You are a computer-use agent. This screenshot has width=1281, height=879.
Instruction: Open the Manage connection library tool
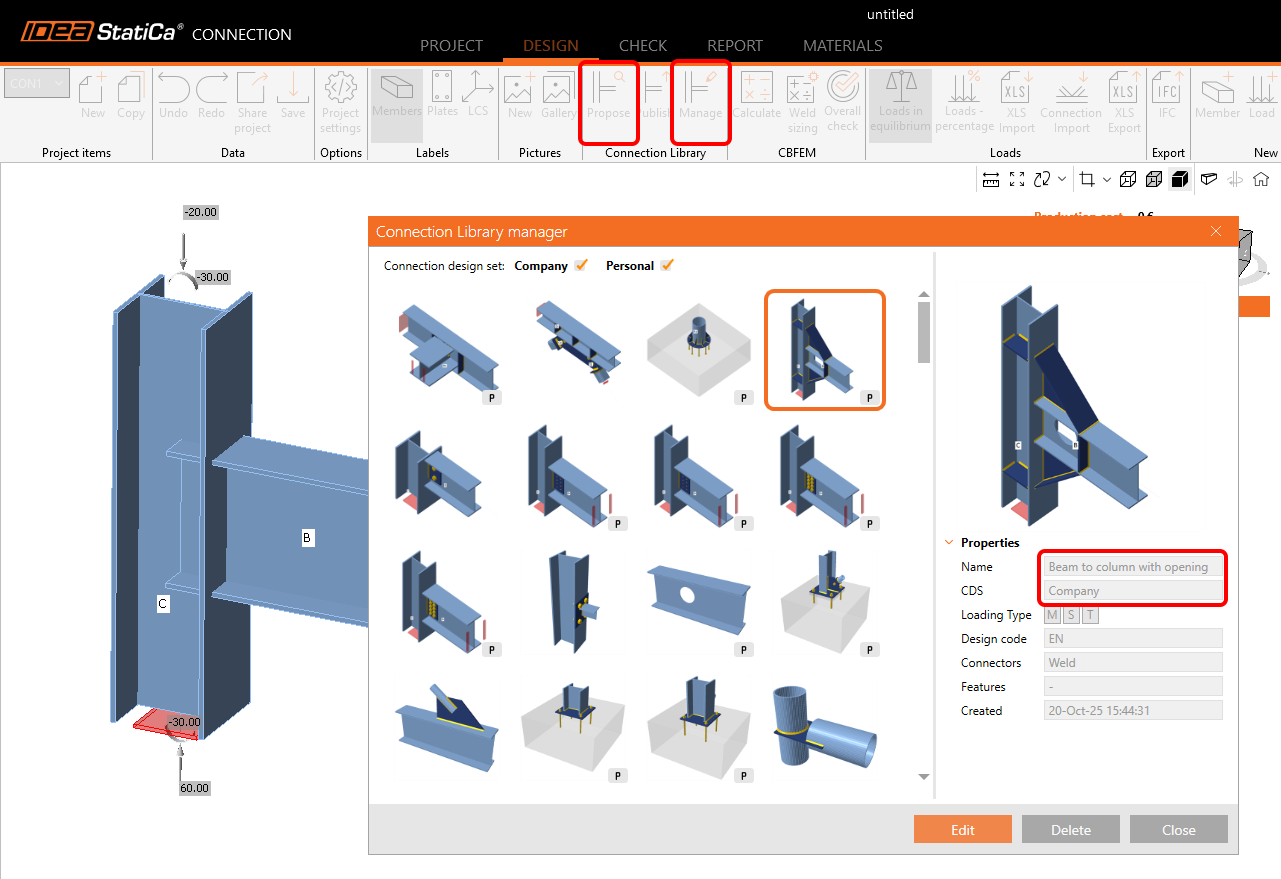click(x=700, y=97)
